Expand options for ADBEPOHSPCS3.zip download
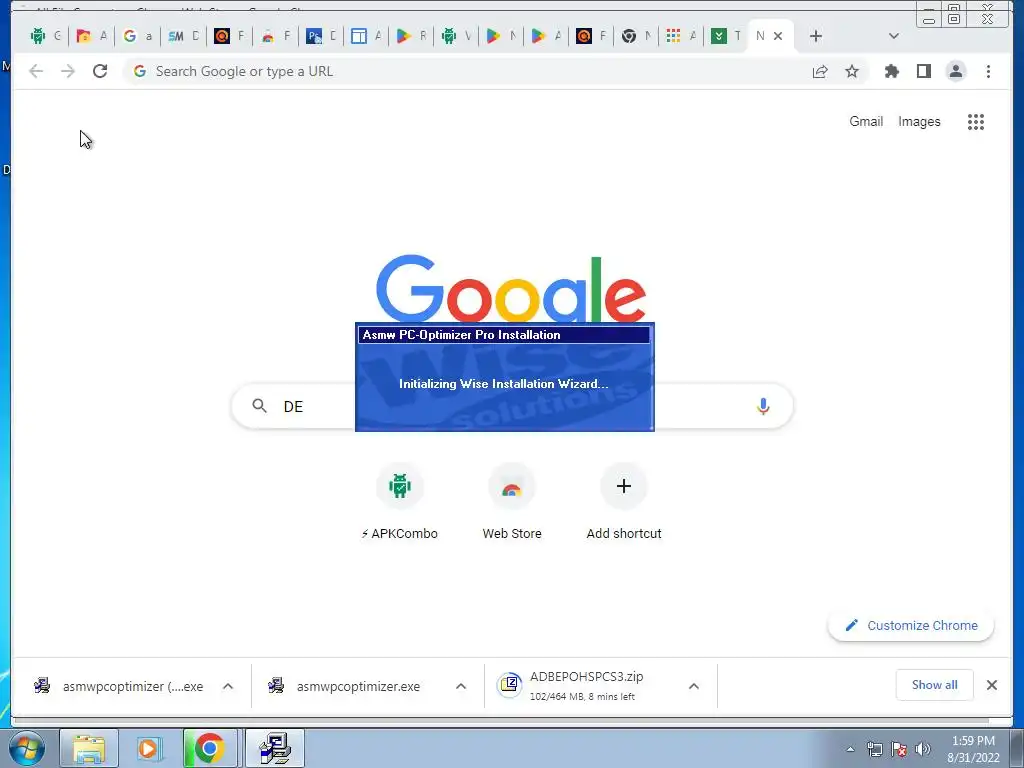 (x=694, y=686)
